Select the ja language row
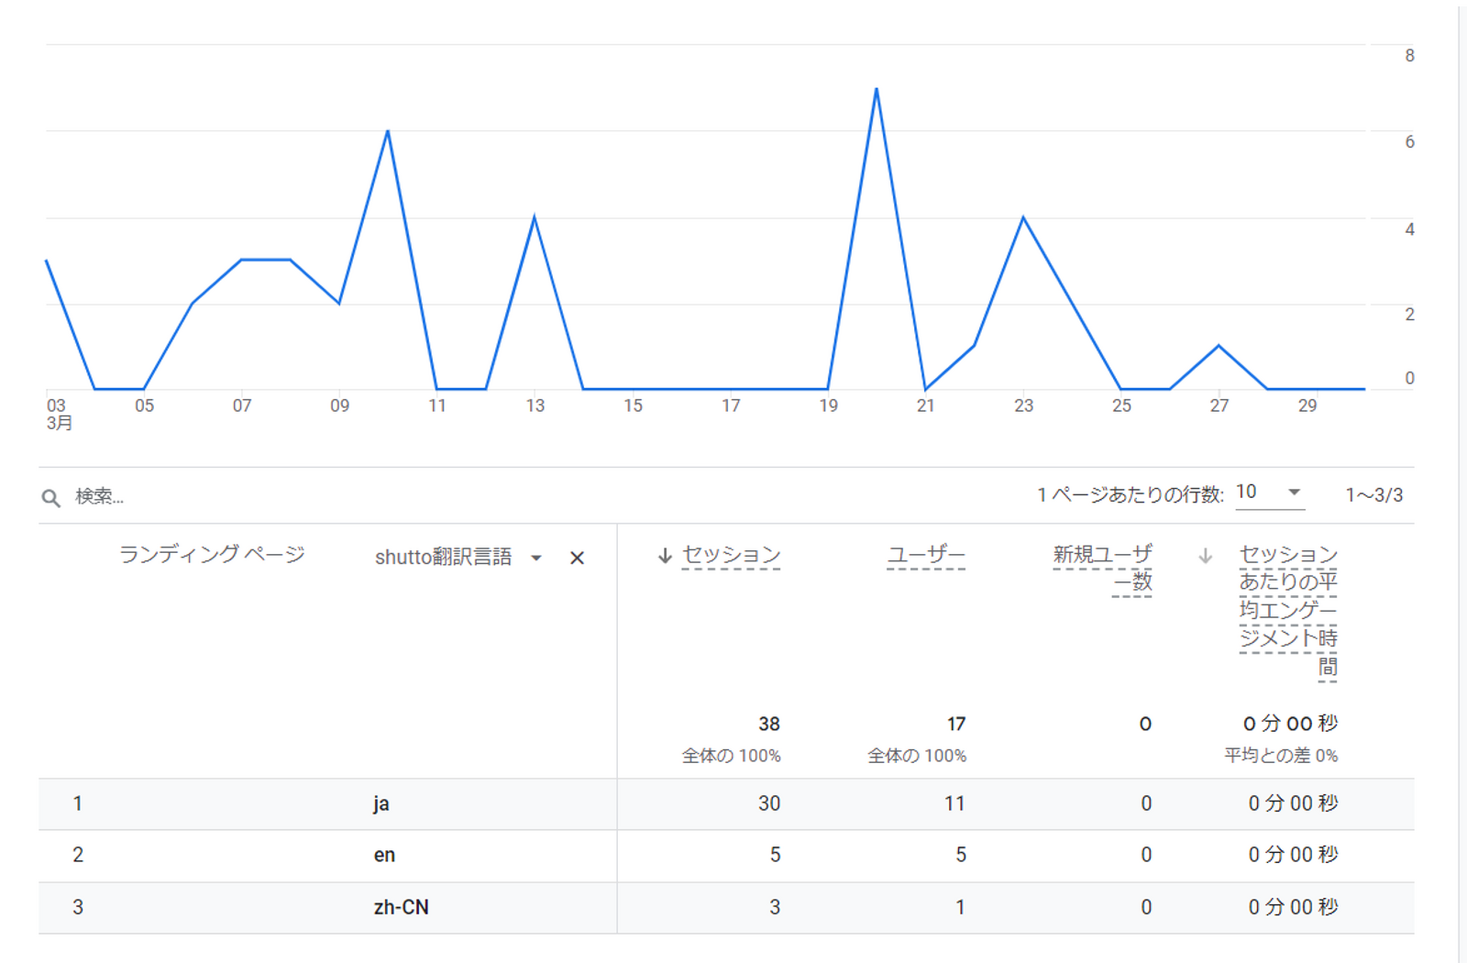The width and height of the screenshot is (1467, 963). 726,804
